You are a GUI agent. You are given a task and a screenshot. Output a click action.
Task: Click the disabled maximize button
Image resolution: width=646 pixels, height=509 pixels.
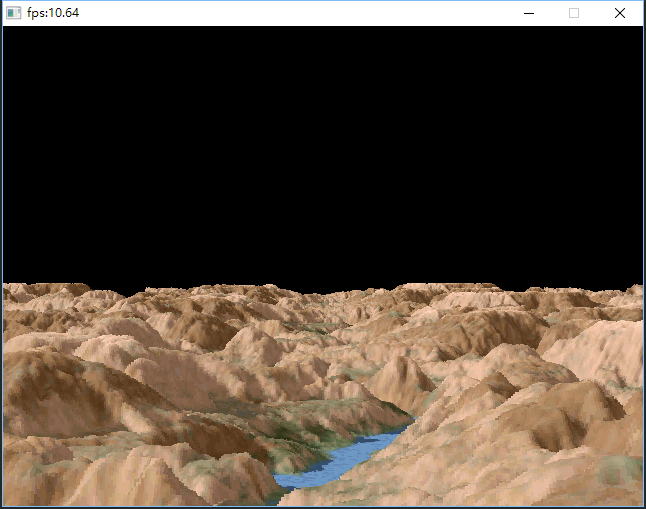tap(574, 13)
